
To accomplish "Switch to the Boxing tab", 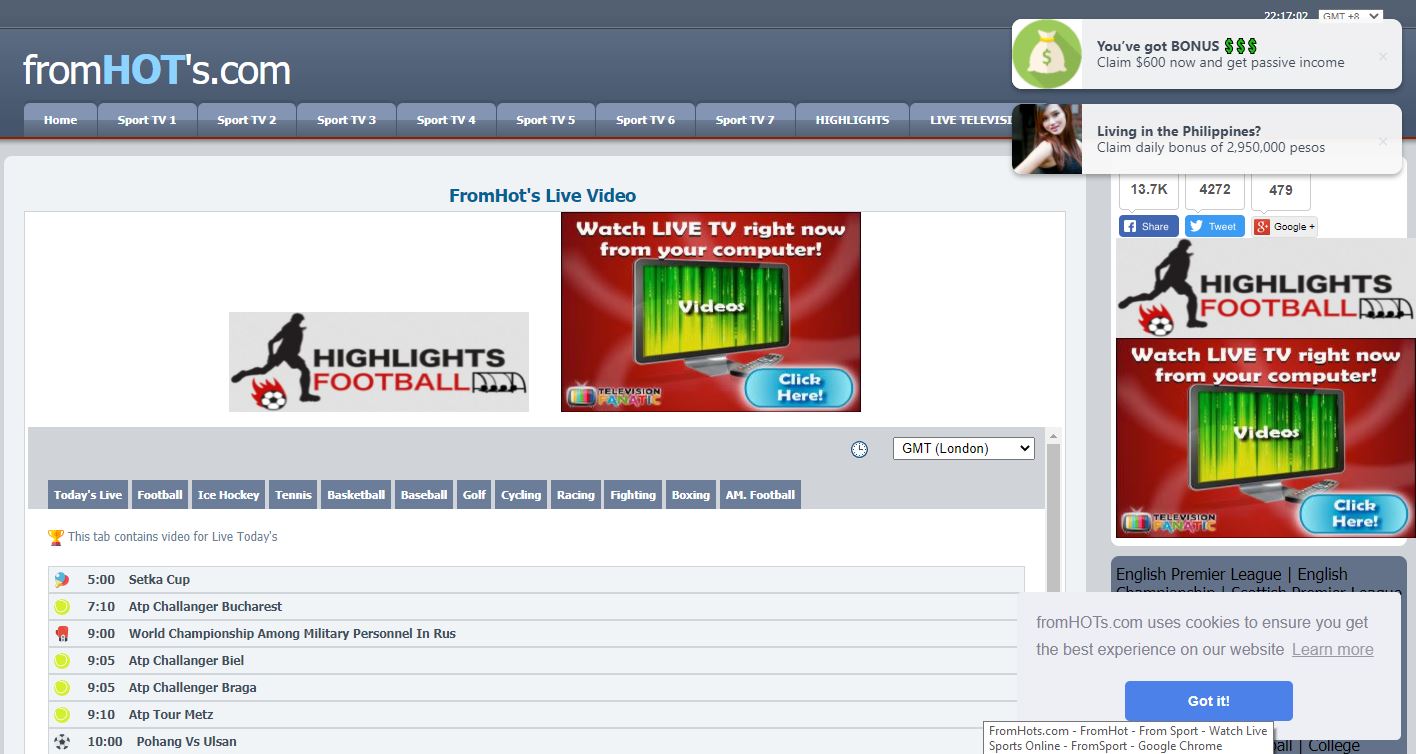I will coord(691,495).
